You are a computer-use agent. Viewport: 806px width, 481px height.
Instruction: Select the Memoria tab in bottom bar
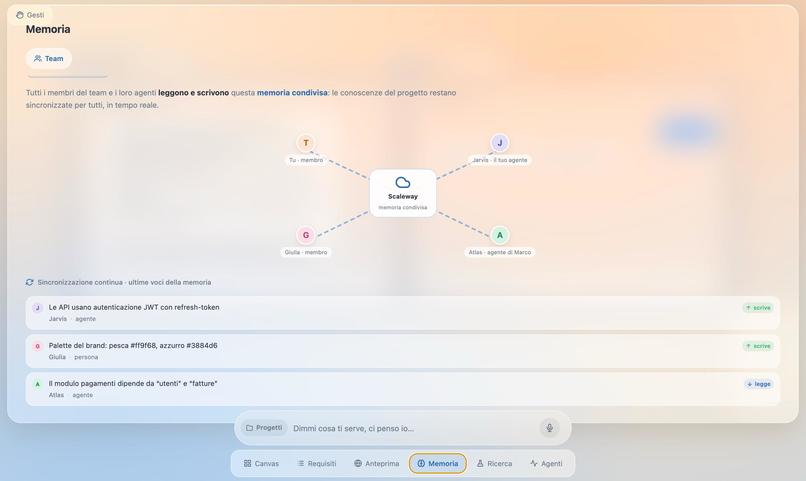pyautogui.click(x=438, y=464)
